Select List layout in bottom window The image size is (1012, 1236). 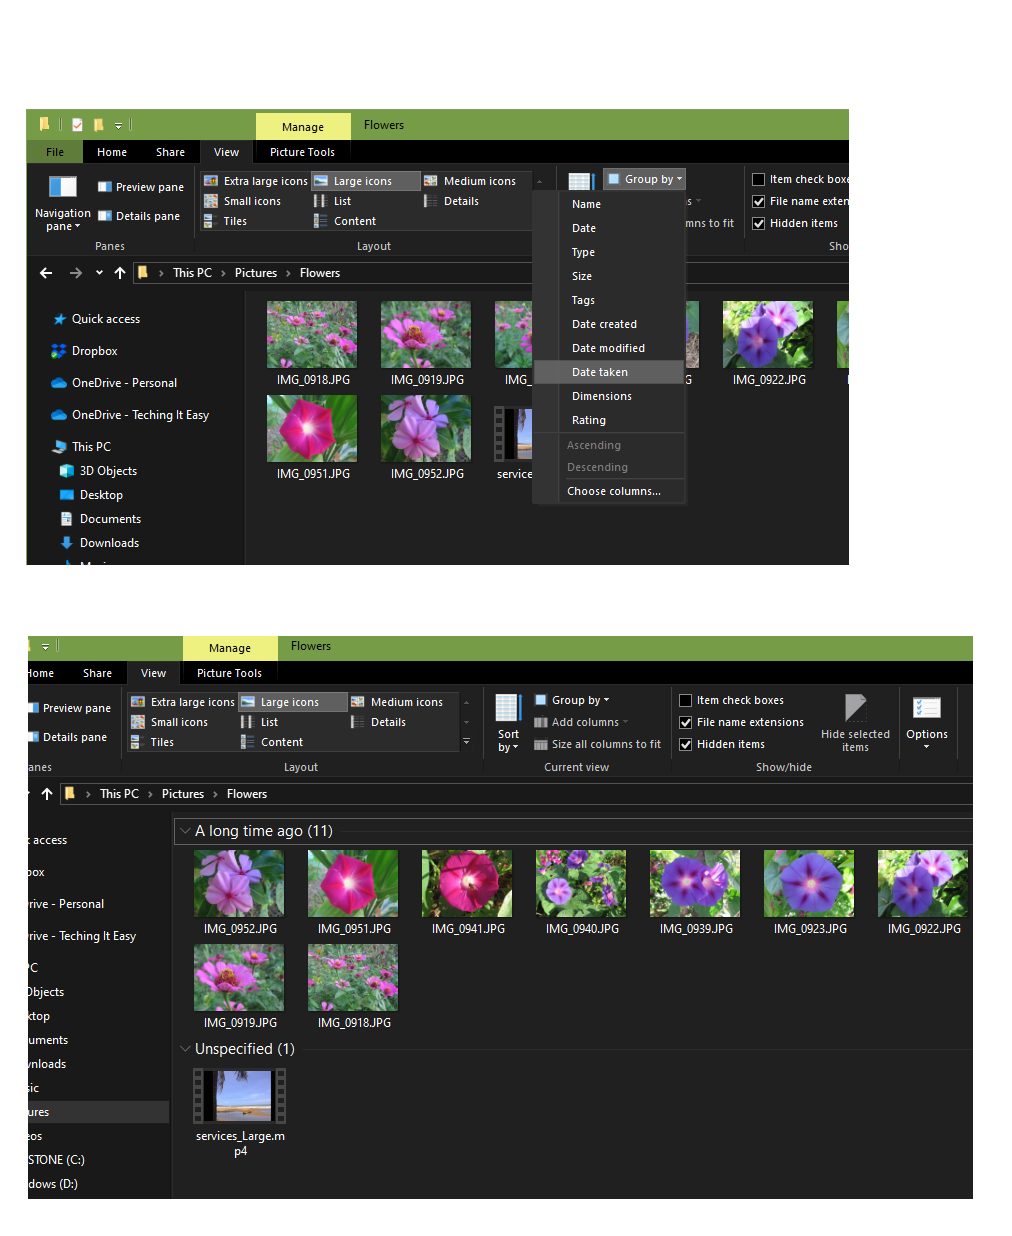pos(260,722)
